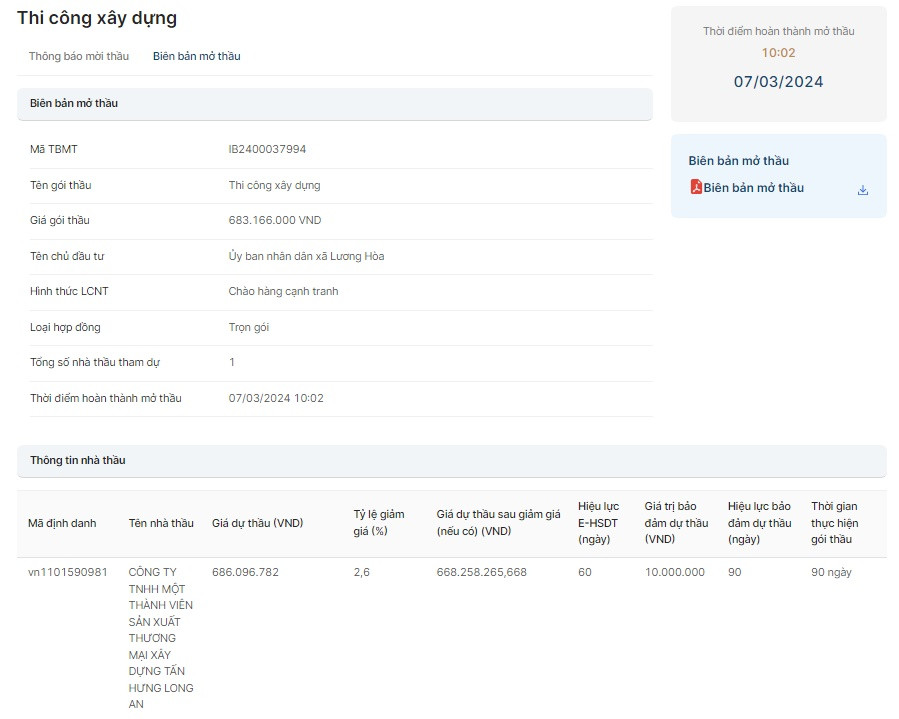The height and width of the screenshot is (719, 899).
Task: Click the Tên nhà thầu column header
Action: point(161,523)
